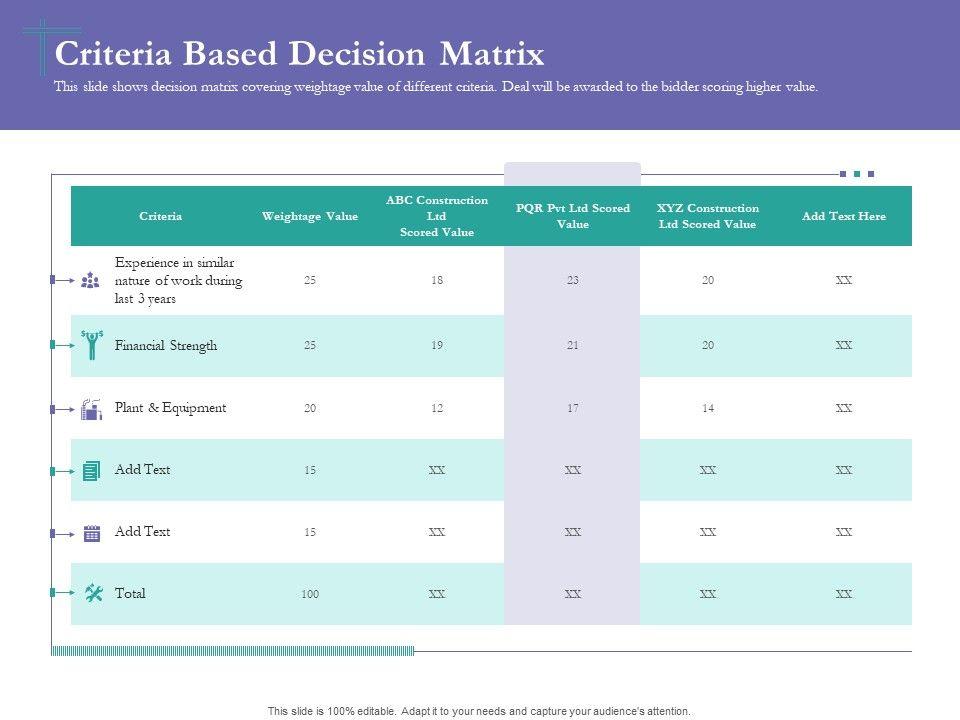
Task: Select the Plant & Equipment row label
Action: 171,408
